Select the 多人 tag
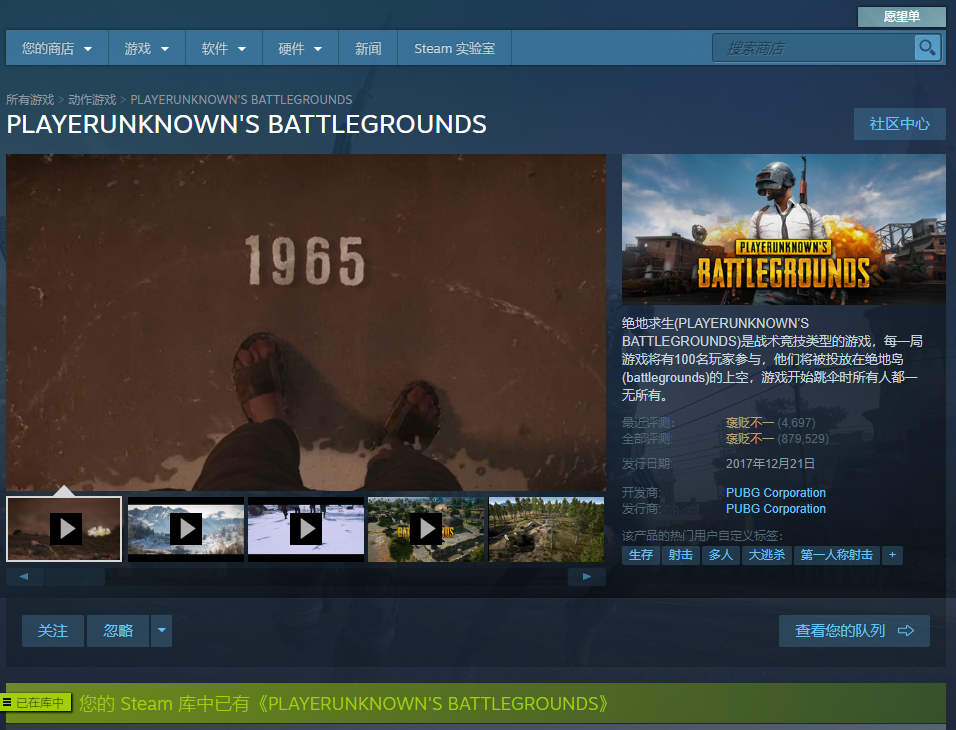This screenshot has height=730, width=956. (721, 555)
